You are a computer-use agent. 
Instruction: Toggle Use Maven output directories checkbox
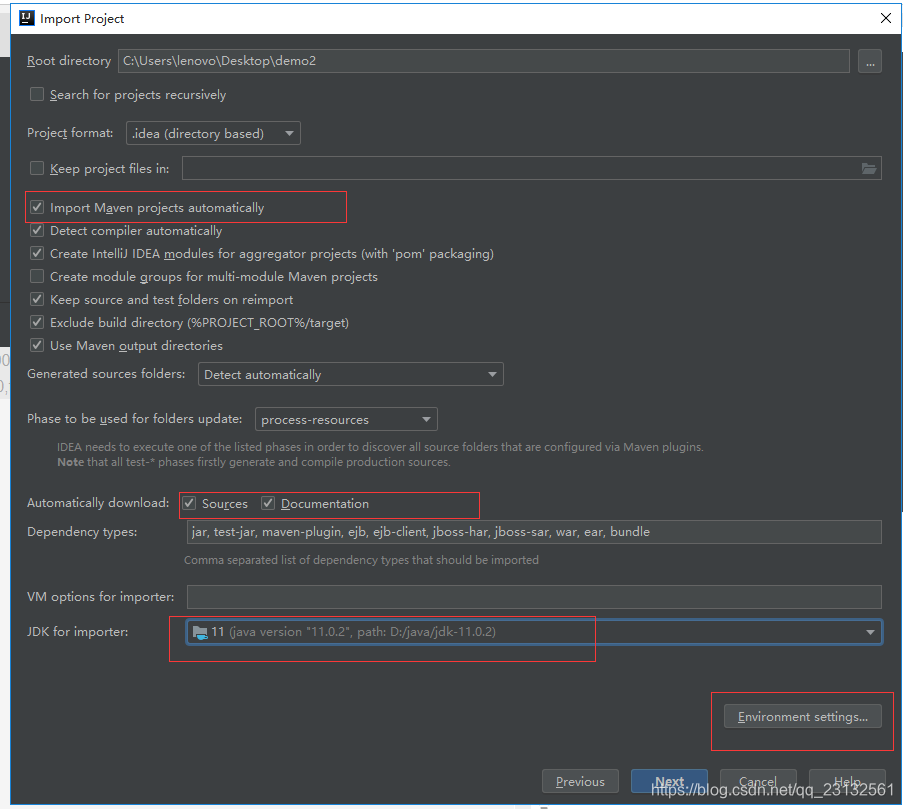pos(37,345)
